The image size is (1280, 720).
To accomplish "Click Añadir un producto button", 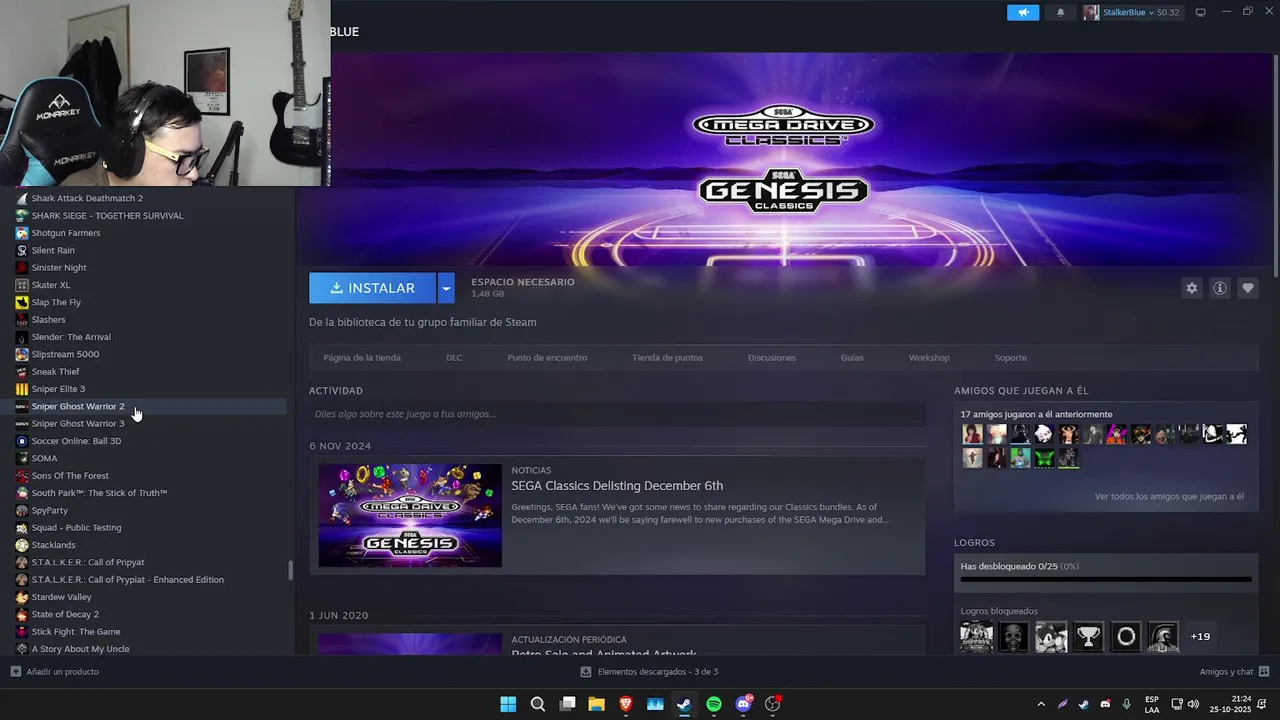I will pyautogui.click(x=55, y=672).
